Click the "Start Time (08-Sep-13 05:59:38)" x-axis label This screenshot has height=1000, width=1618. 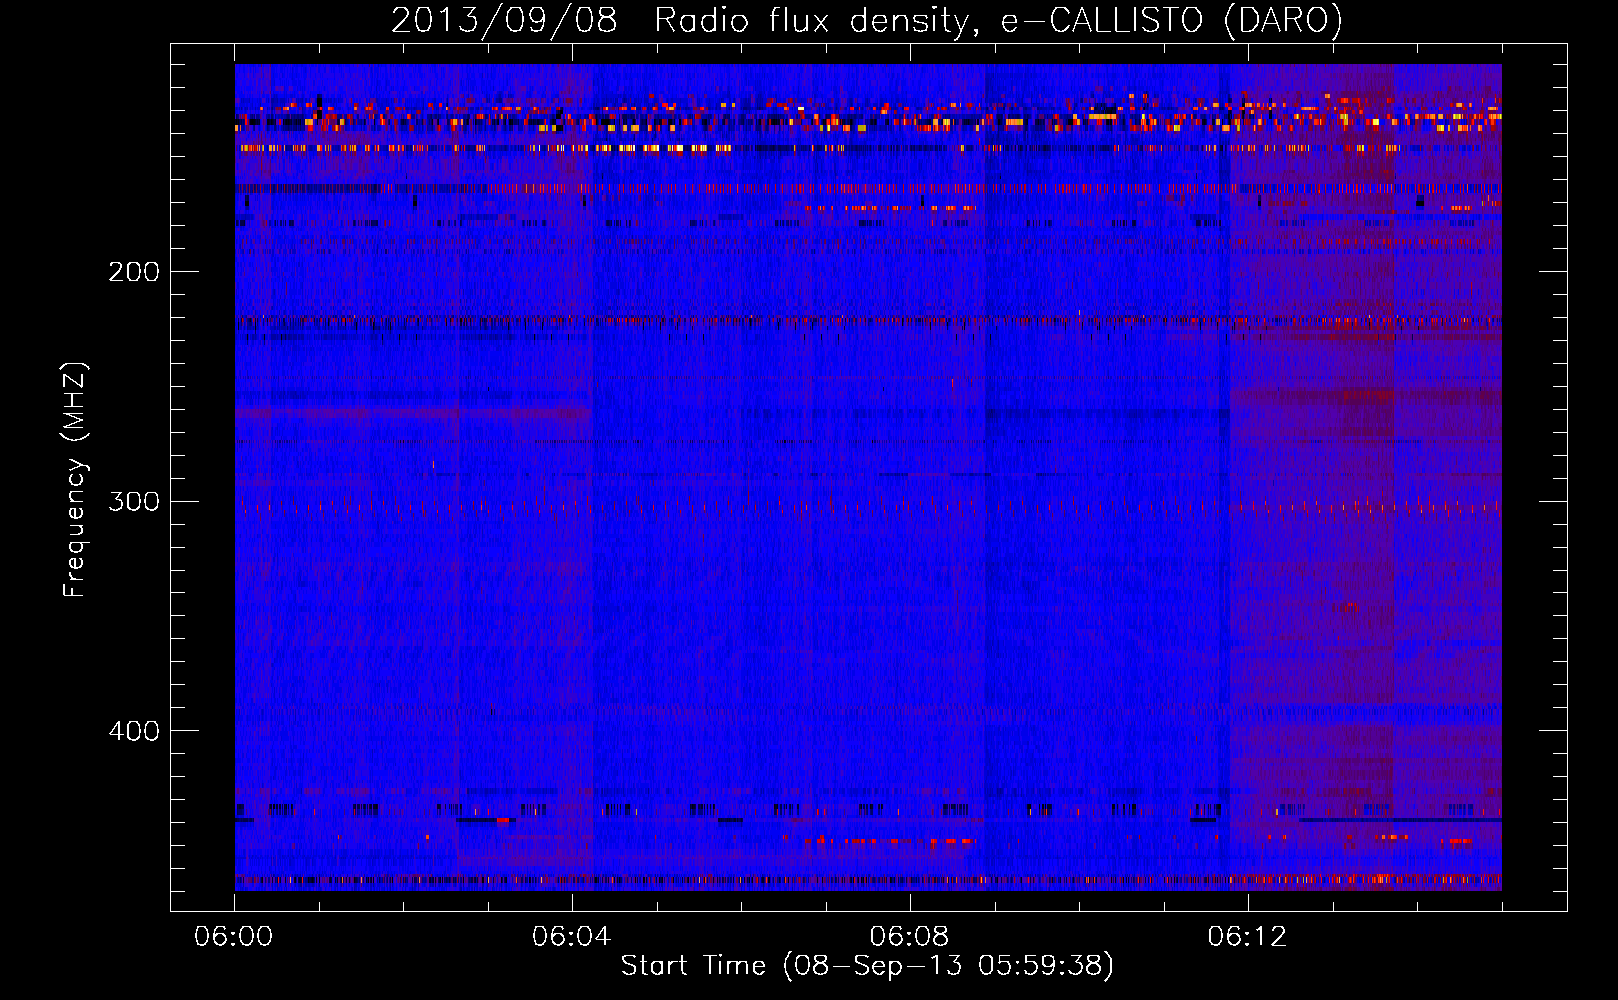click(x=867, y=966)
